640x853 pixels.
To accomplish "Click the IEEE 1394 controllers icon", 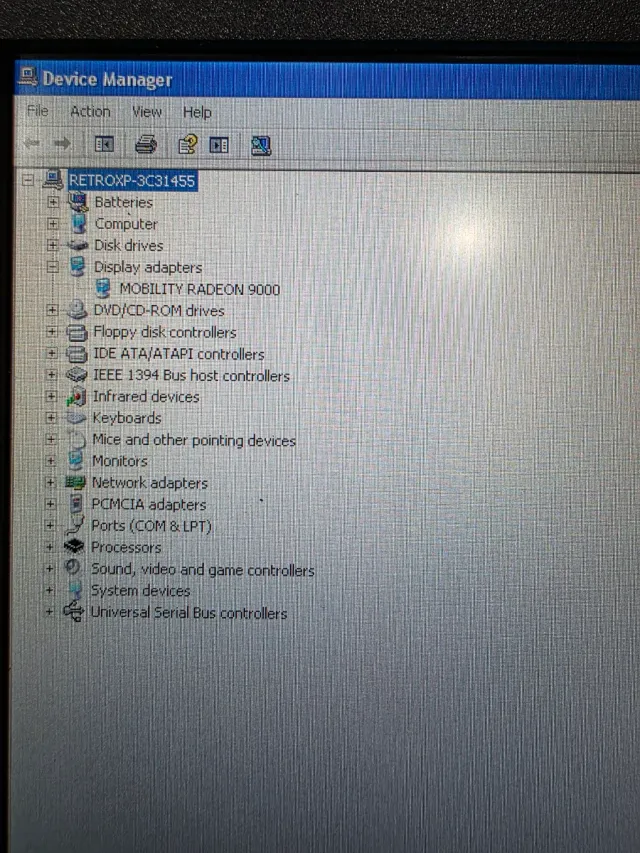I will tap(76, 375).
